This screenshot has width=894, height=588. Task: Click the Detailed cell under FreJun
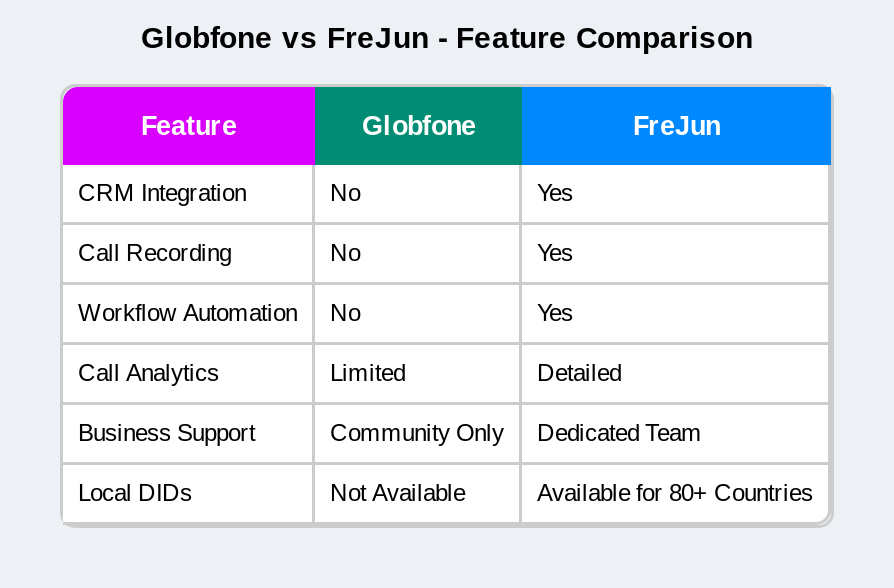coord(579,373)
